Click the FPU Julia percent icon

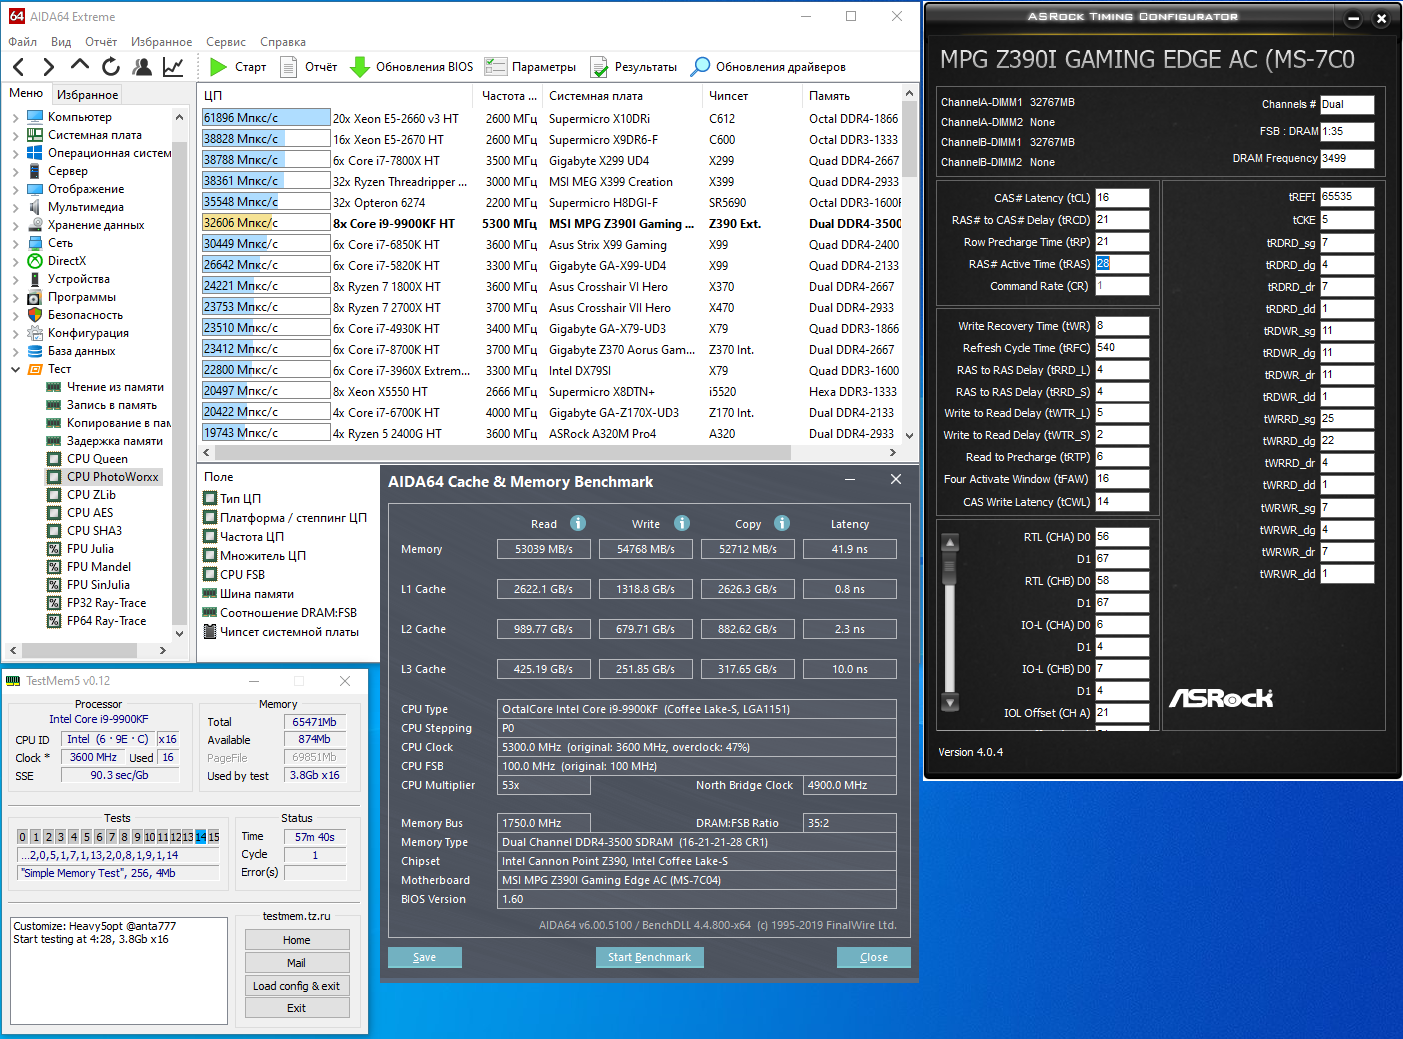(54, 549)
